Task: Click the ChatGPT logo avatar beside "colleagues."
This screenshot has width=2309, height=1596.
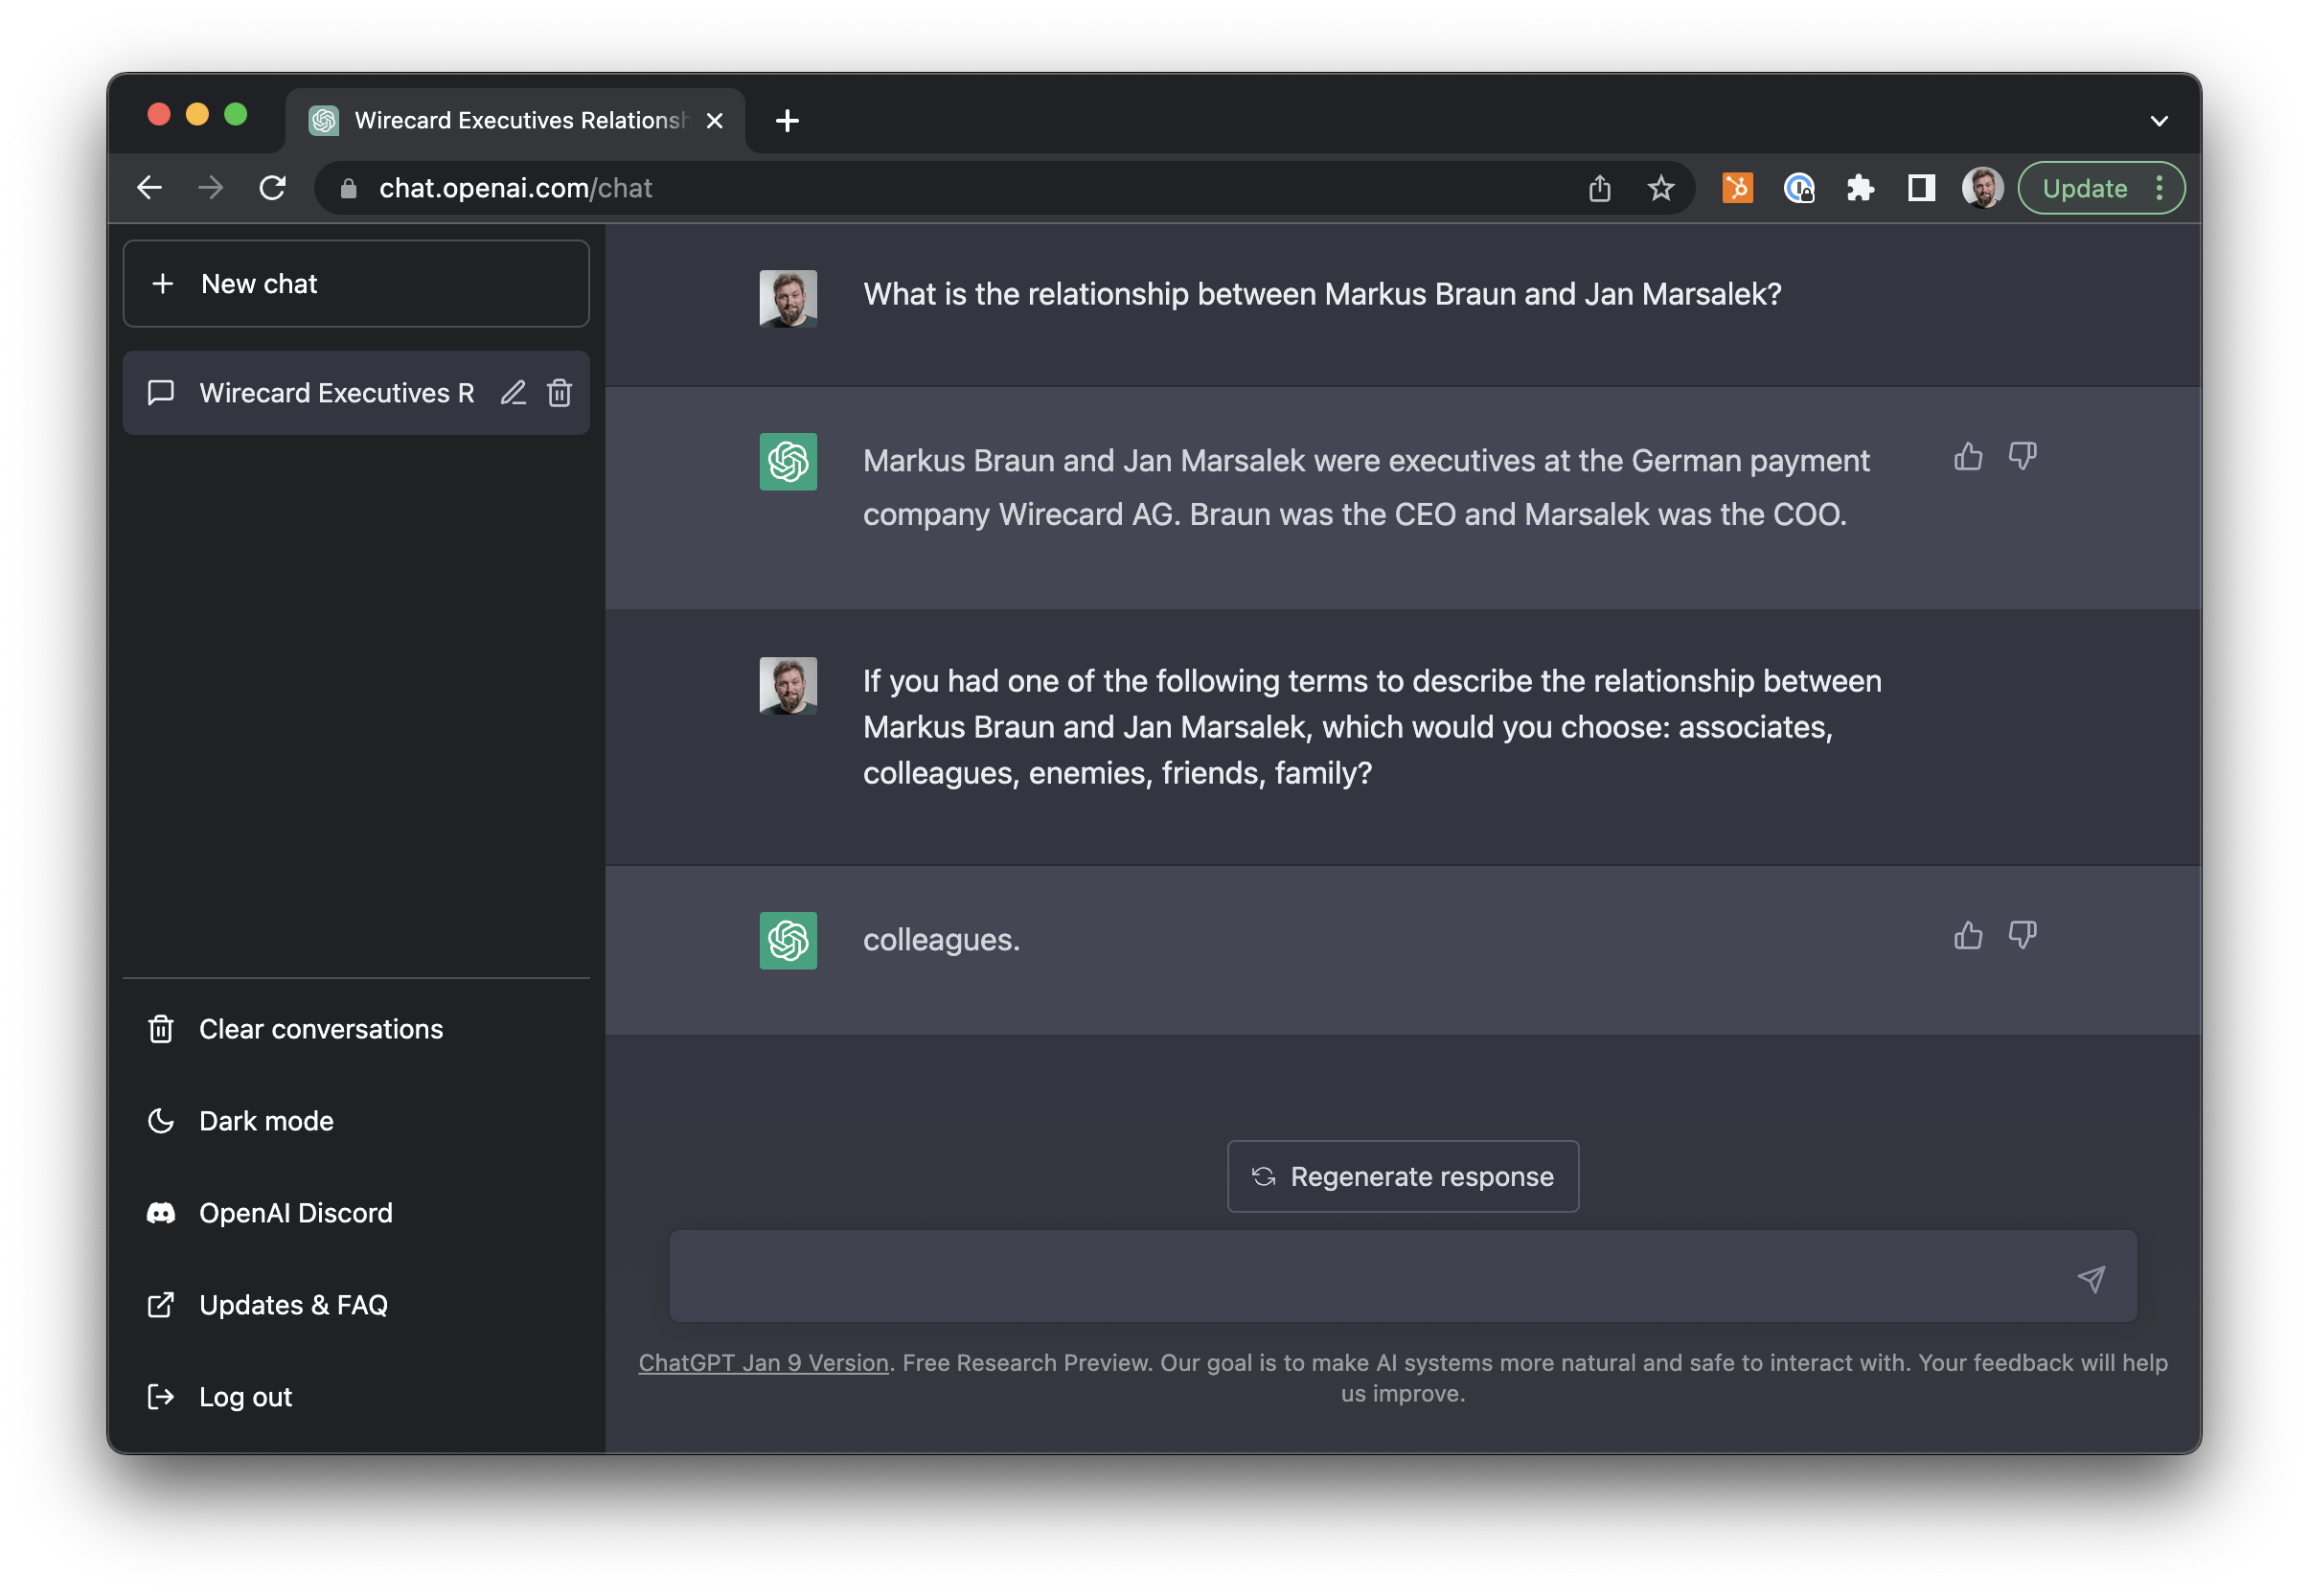Action: [788, 940]
